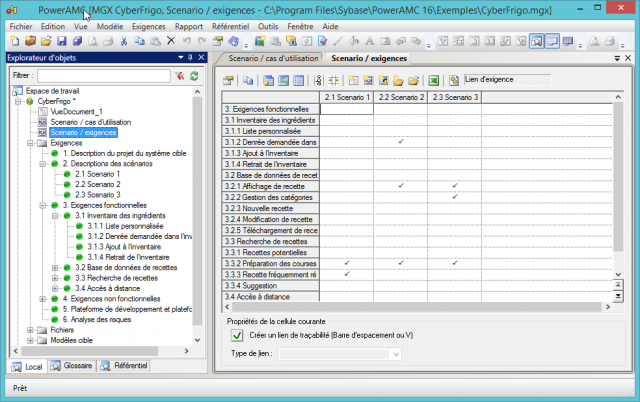
Task: Toggle check at 3.1.2 Denrée row, Scenario 2
Action: [x=401, y=142]
